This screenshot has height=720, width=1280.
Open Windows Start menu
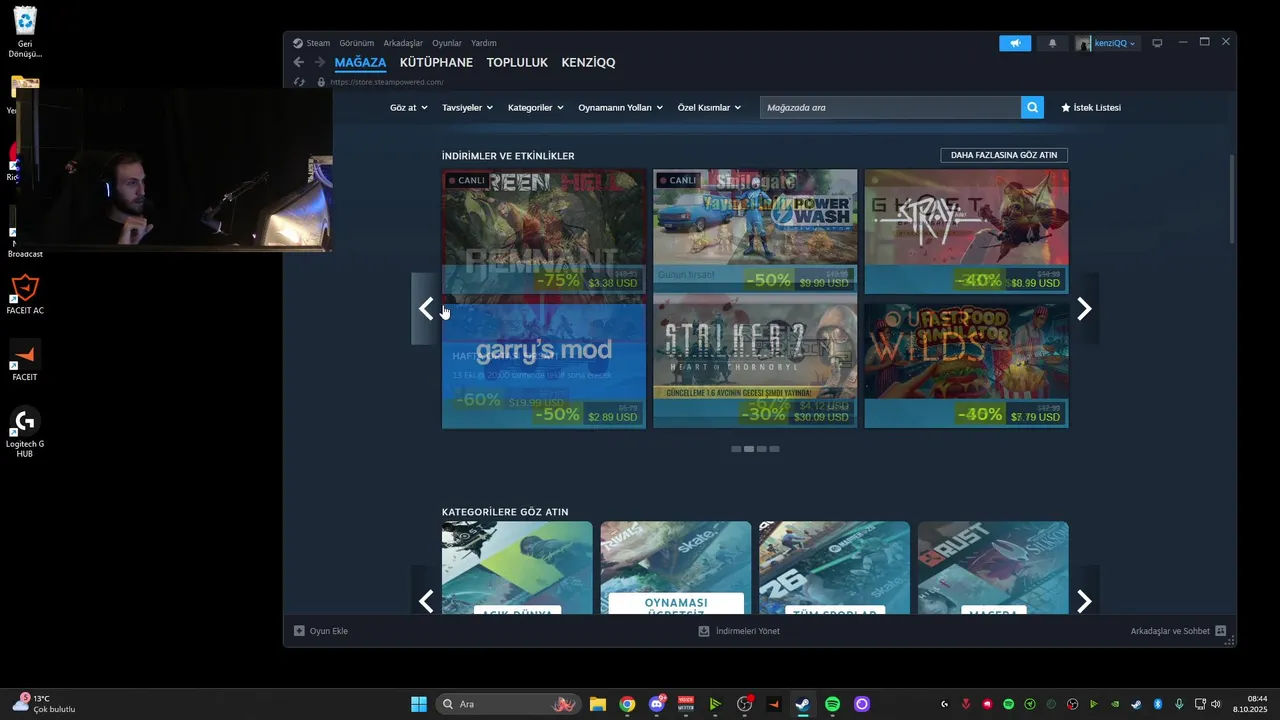[419, 704]
